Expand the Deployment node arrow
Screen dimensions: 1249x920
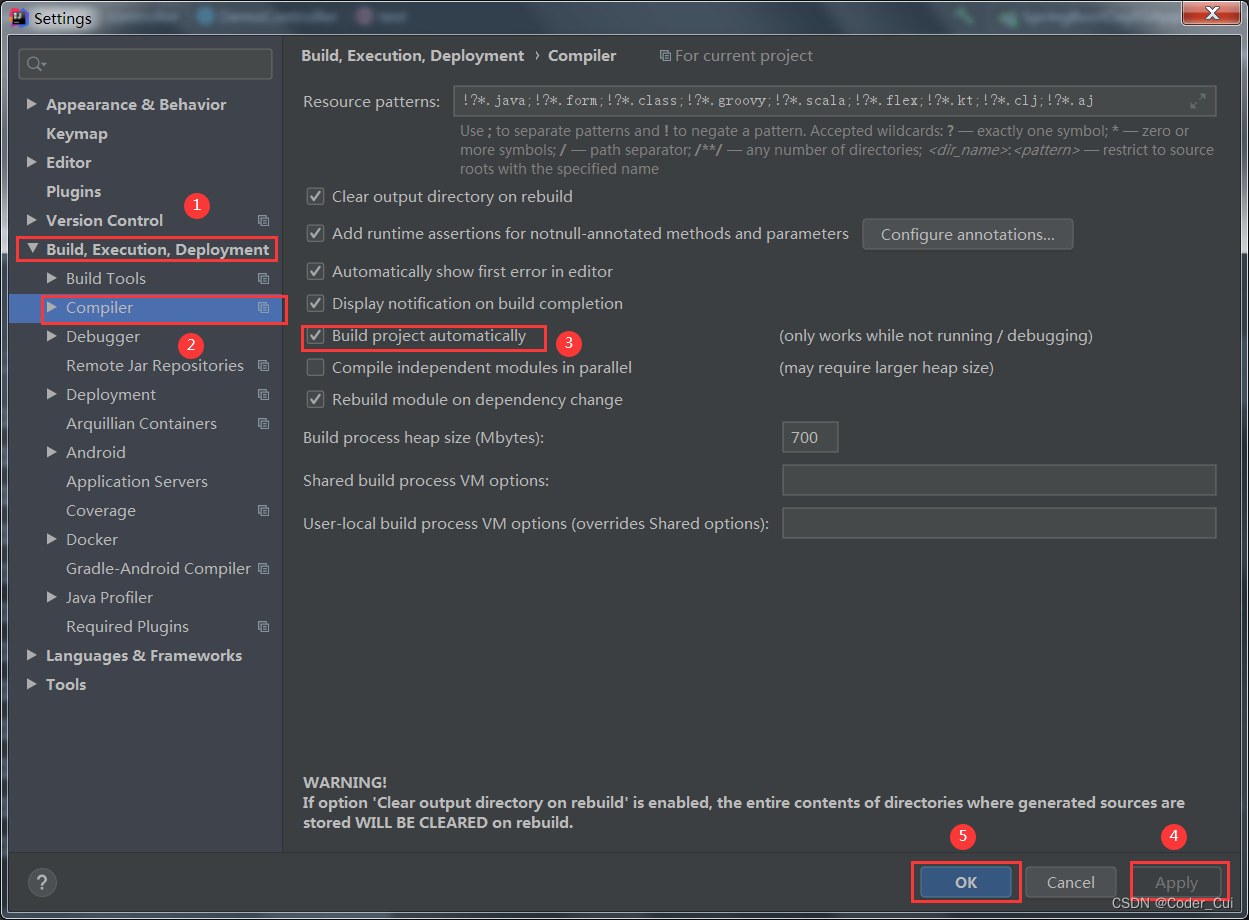[52, 394]
